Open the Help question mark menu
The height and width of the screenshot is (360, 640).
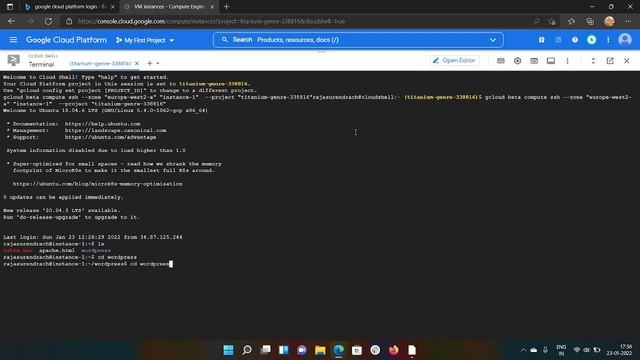click(575, 40)
